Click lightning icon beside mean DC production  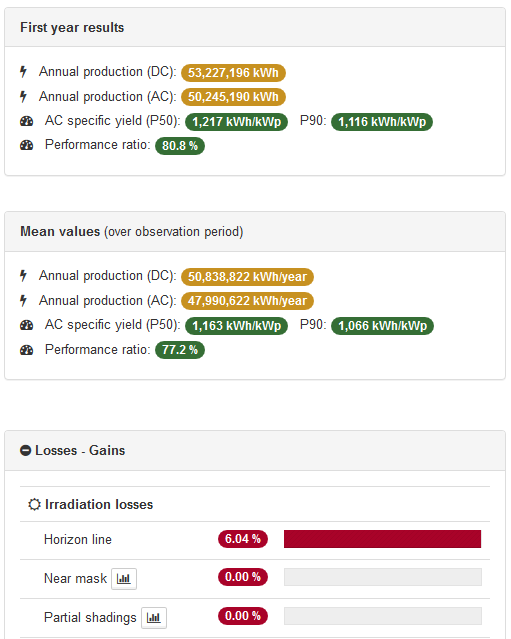(x=23, y=276)
